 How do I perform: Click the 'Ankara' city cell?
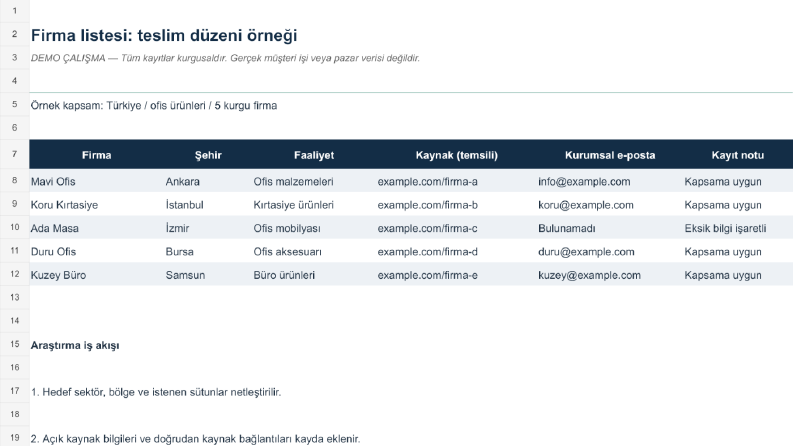(x=183, y=182)
